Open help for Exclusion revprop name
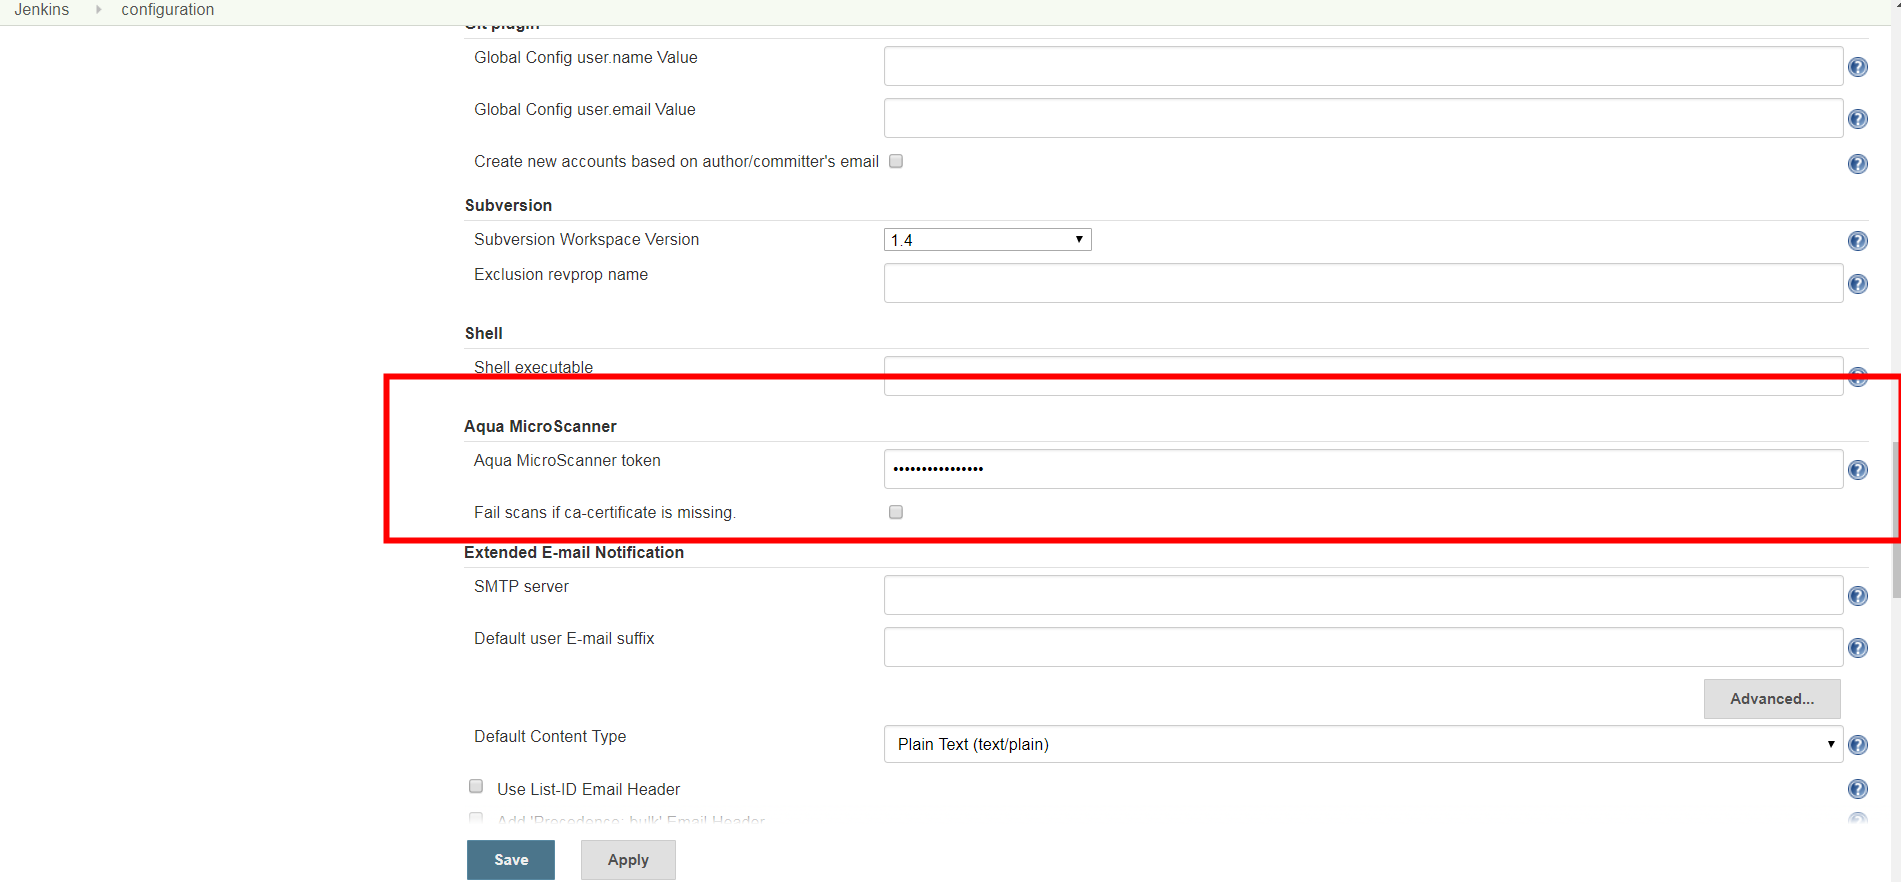Image resolution: width=1901 pixels, height=882 pixels. coord(1858,284)
